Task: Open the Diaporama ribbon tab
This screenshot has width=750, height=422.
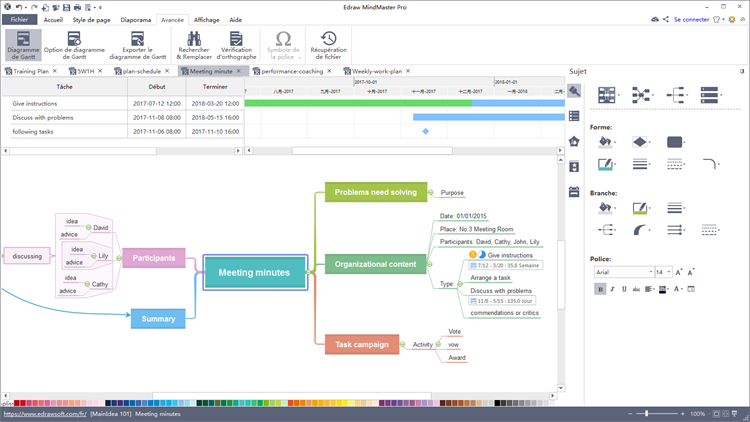Action: (x=136, y=20)
